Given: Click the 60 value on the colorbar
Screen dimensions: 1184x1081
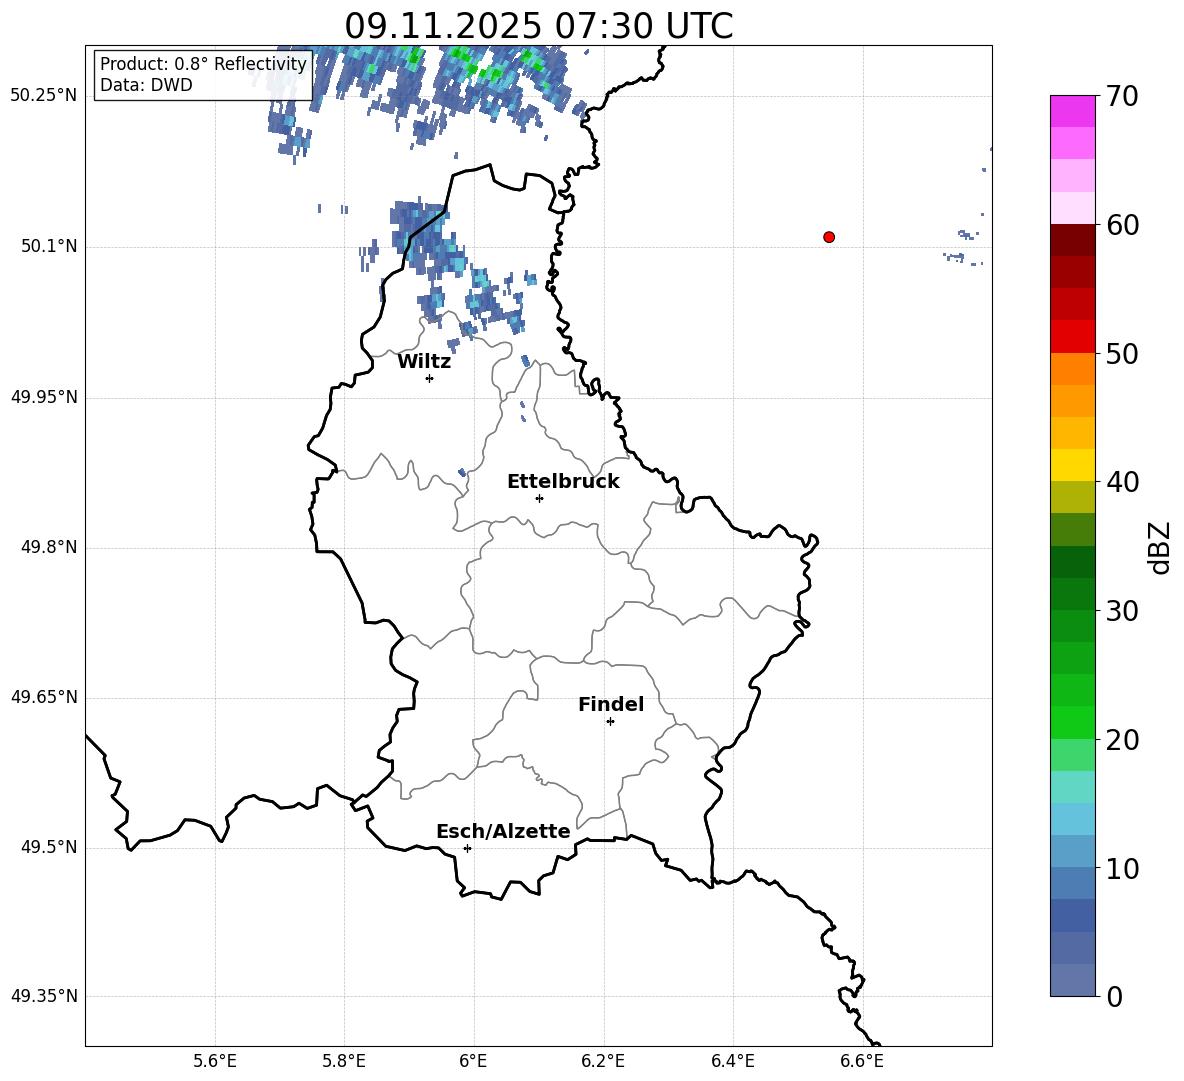Looking at the screenshot, I should point(1122,225).
